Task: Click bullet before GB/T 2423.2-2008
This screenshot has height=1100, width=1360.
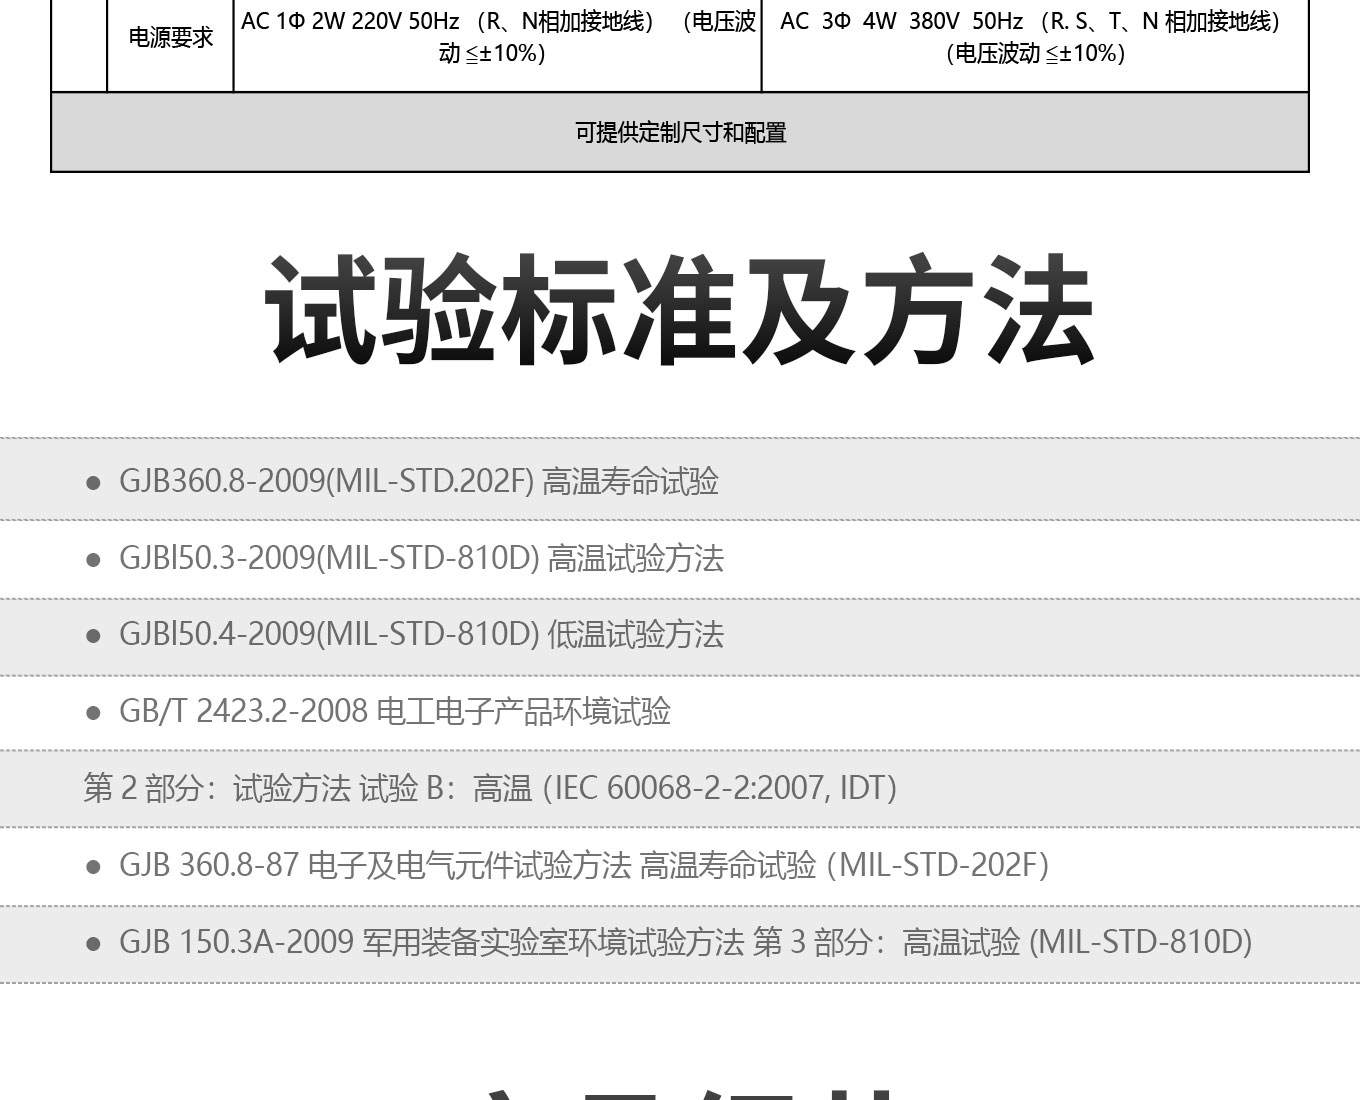Action: [94, 713]
